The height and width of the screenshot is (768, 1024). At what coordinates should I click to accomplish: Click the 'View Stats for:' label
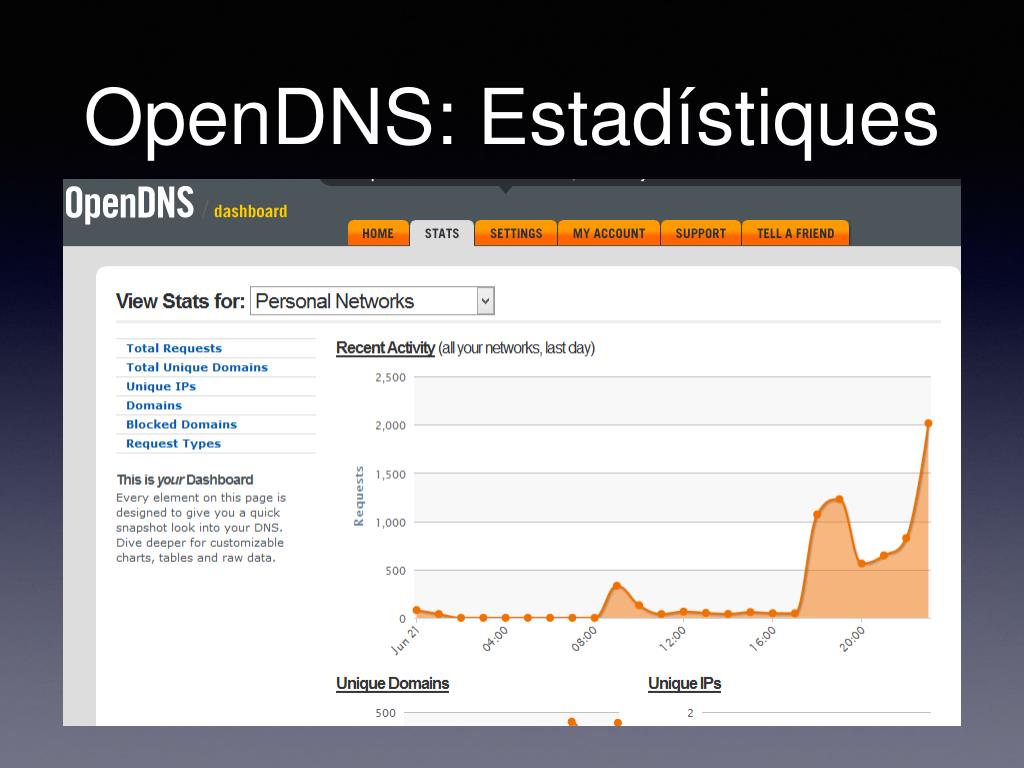180,301
